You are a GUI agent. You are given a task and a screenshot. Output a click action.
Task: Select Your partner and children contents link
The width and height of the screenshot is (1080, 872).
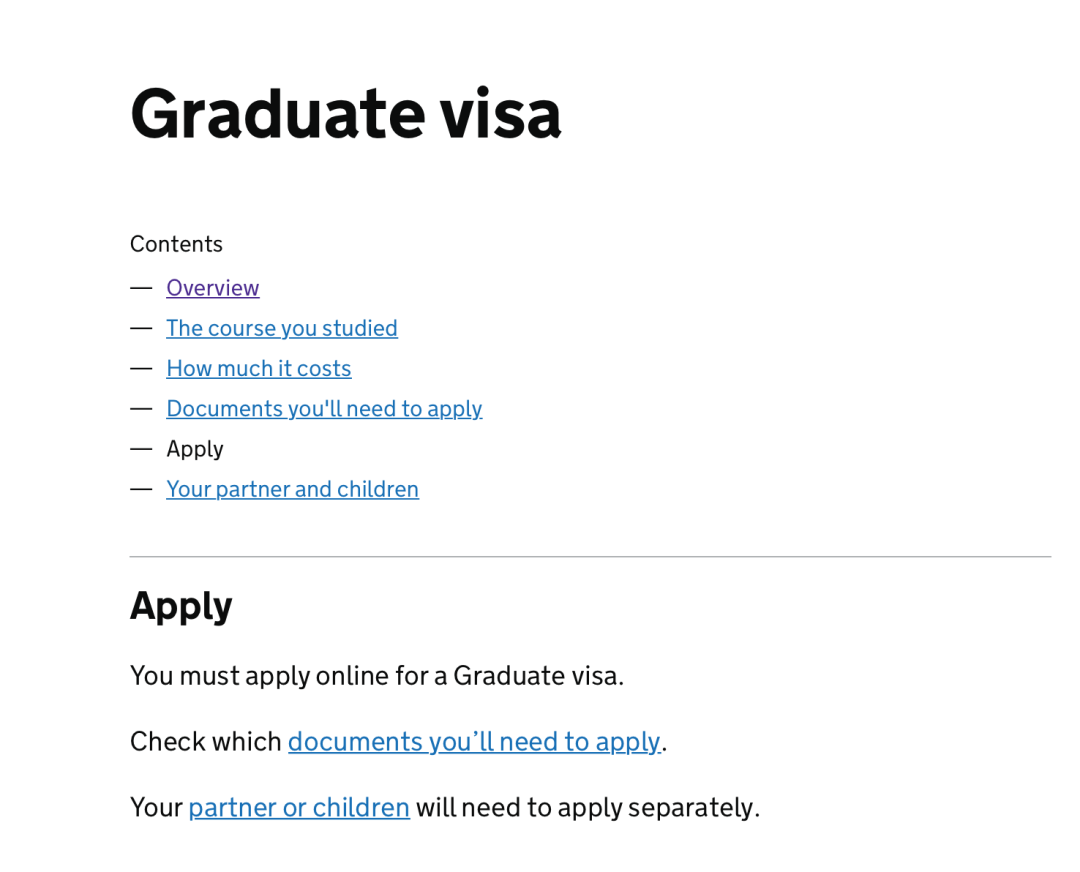(x=293, y=490)
